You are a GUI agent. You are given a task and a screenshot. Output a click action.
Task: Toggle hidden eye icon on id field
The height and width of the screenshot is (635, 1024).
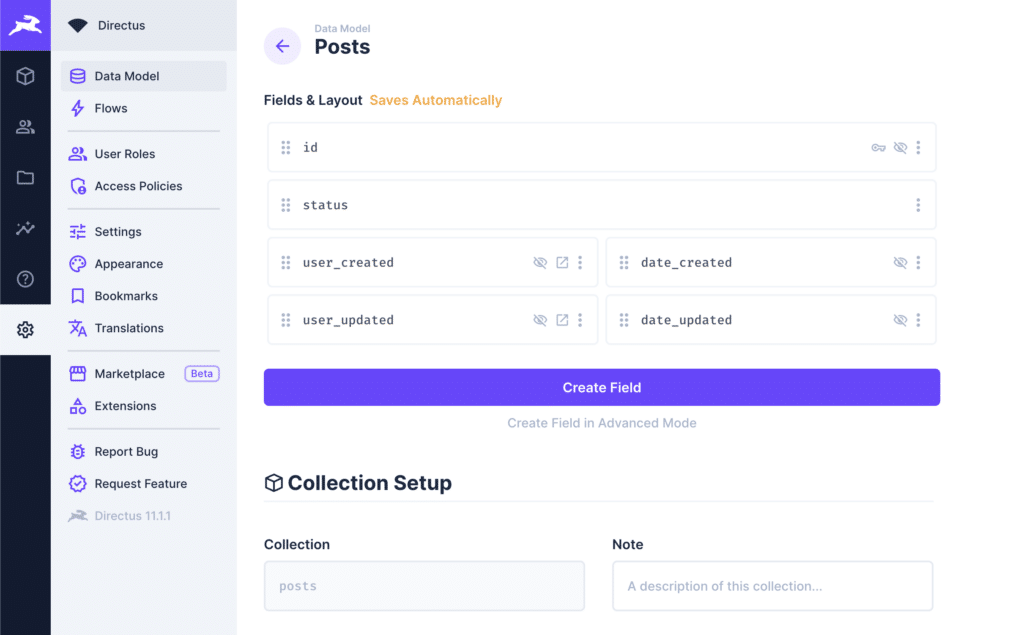click(x=900, y=148)
